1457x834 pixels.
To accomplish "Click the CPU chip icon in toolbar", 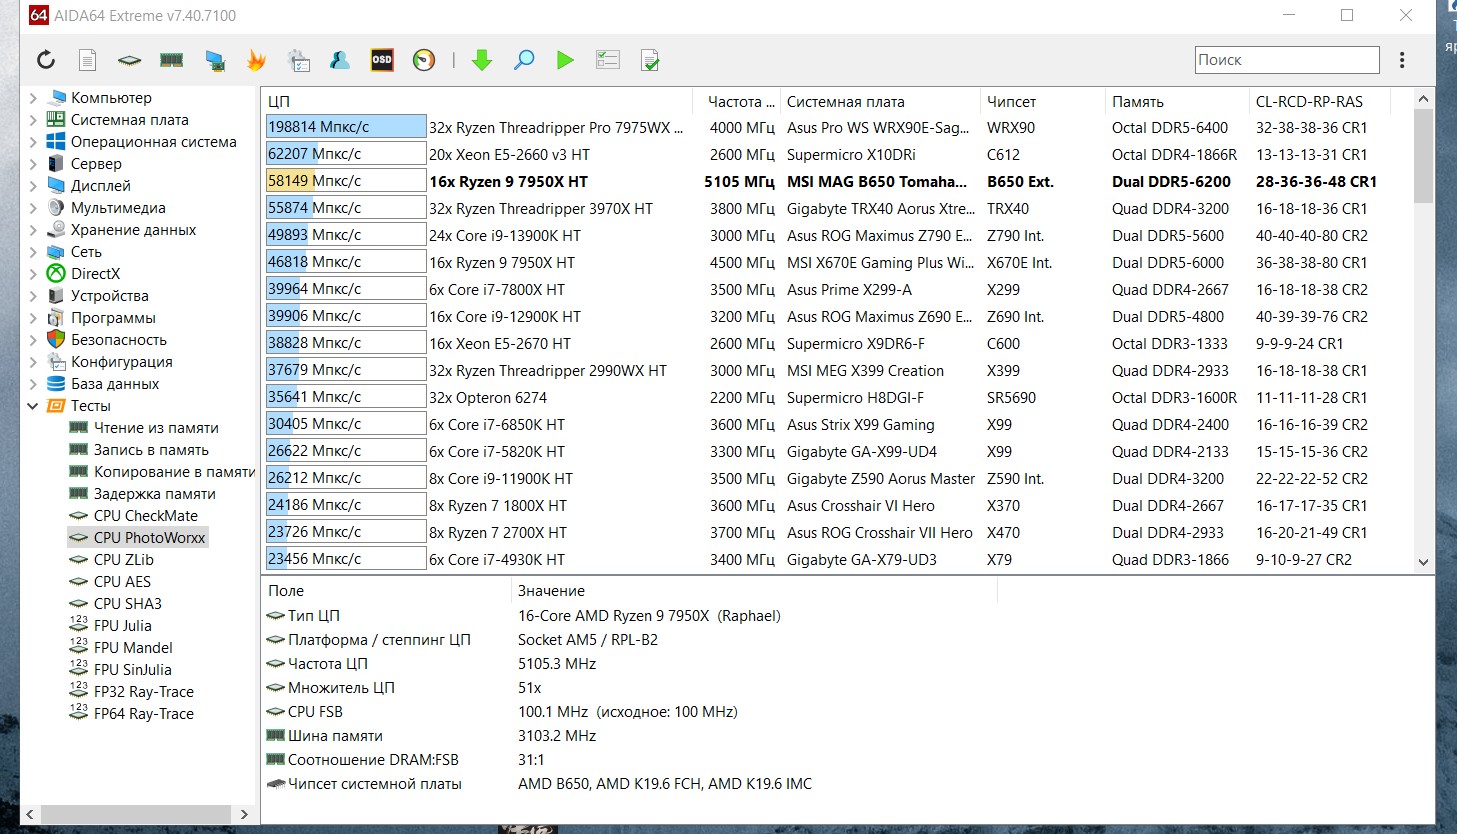I will [x=129, y=60].
